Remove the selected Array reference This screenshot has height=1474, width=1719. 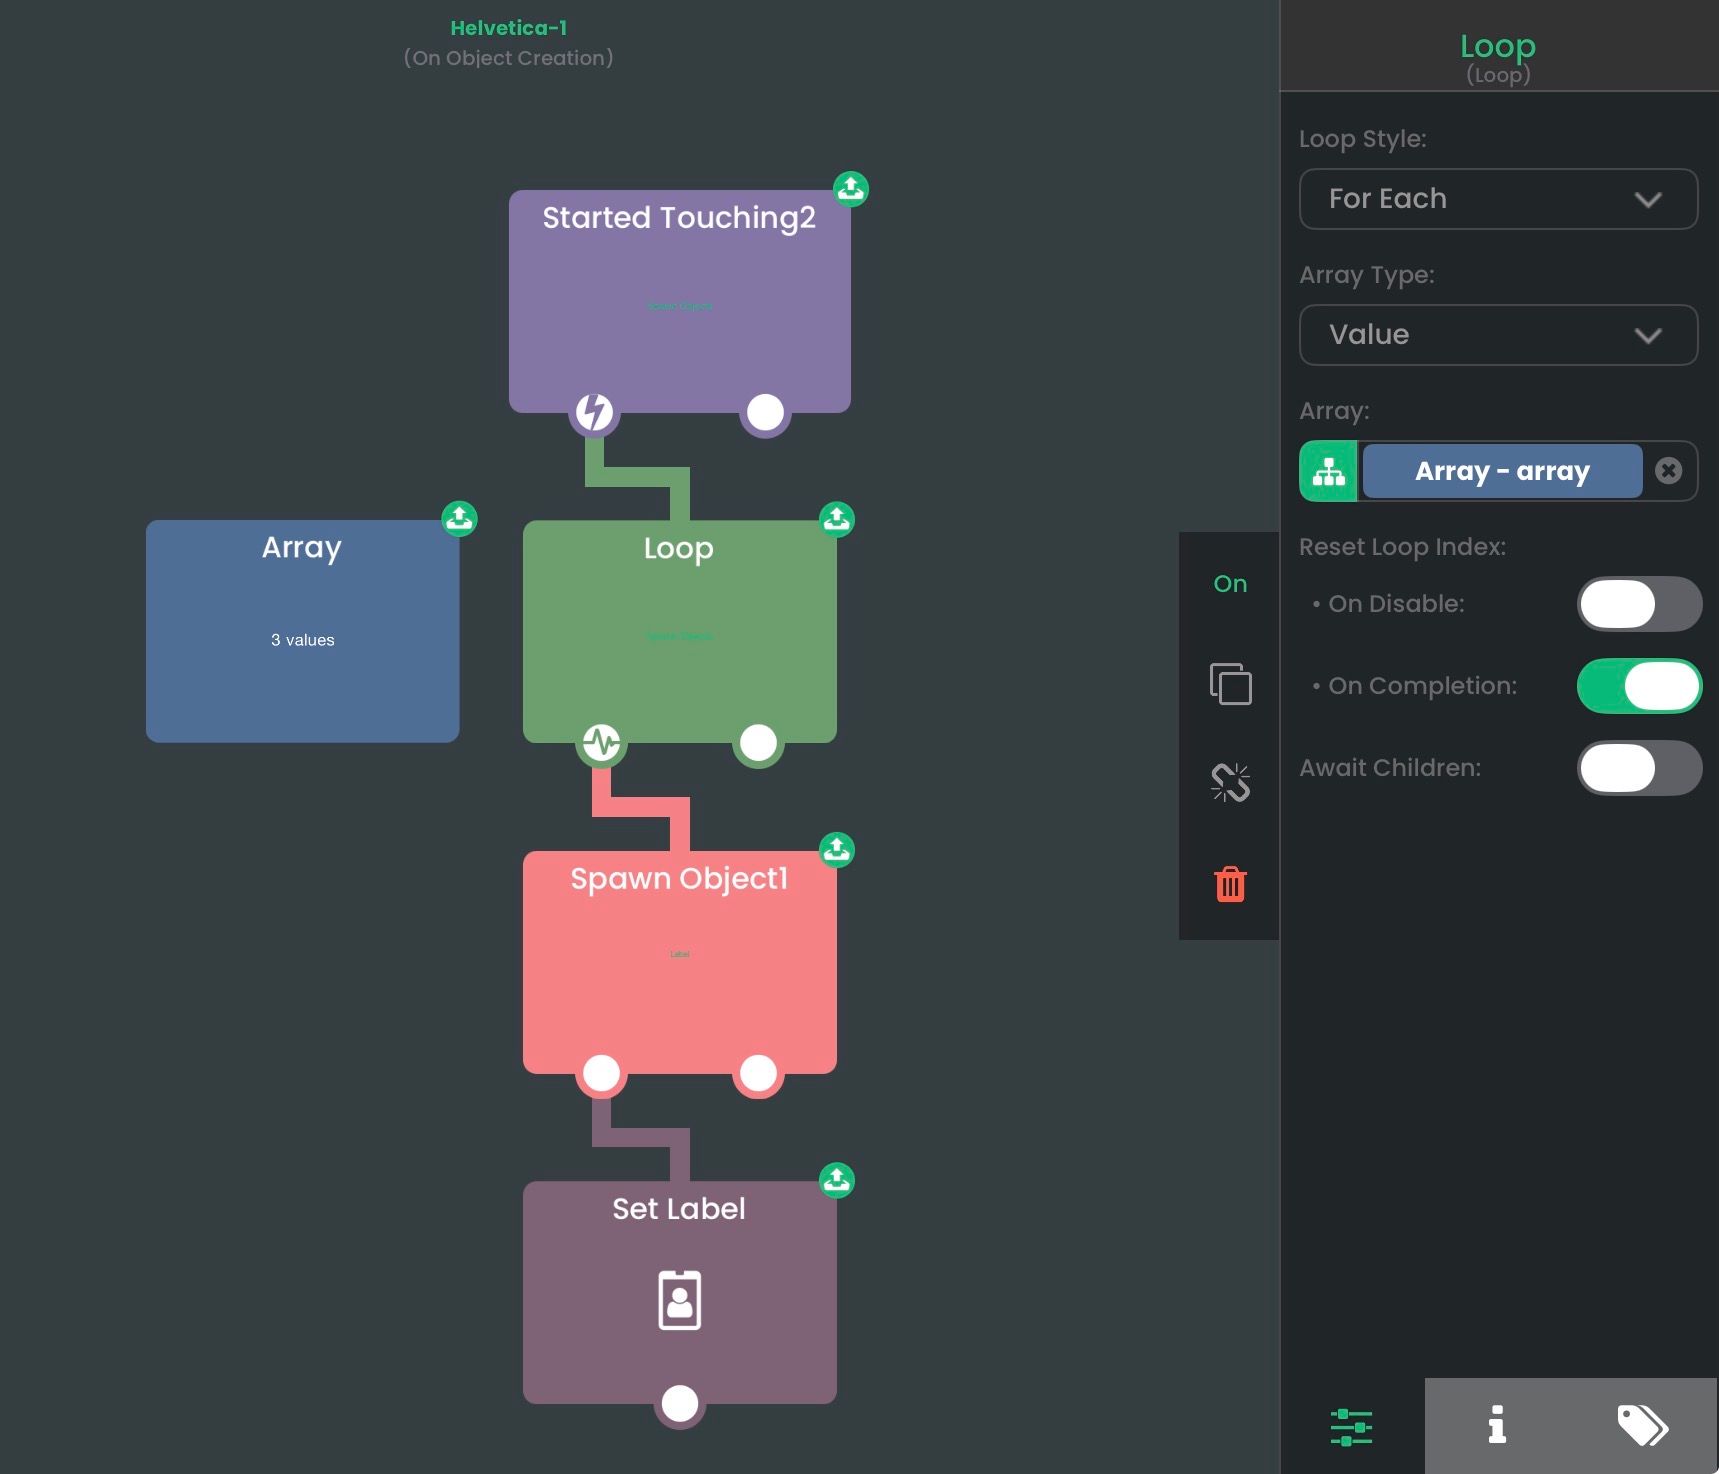[1668, 471]
